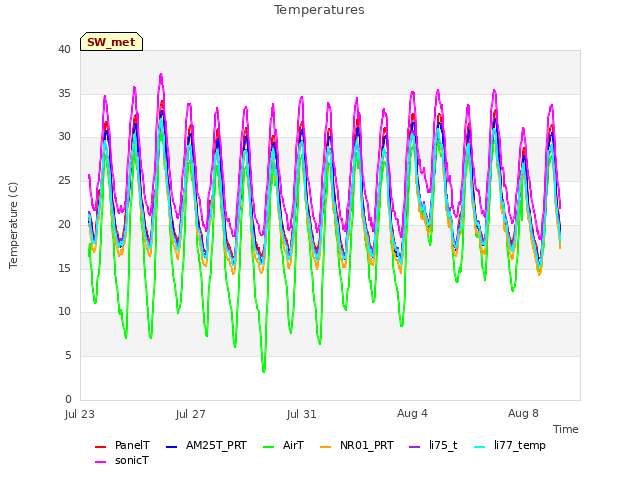The width and height of the screenshot is (640, 480).
Task: Click the 0 y-axis tick label
Action: pos(68,399)
